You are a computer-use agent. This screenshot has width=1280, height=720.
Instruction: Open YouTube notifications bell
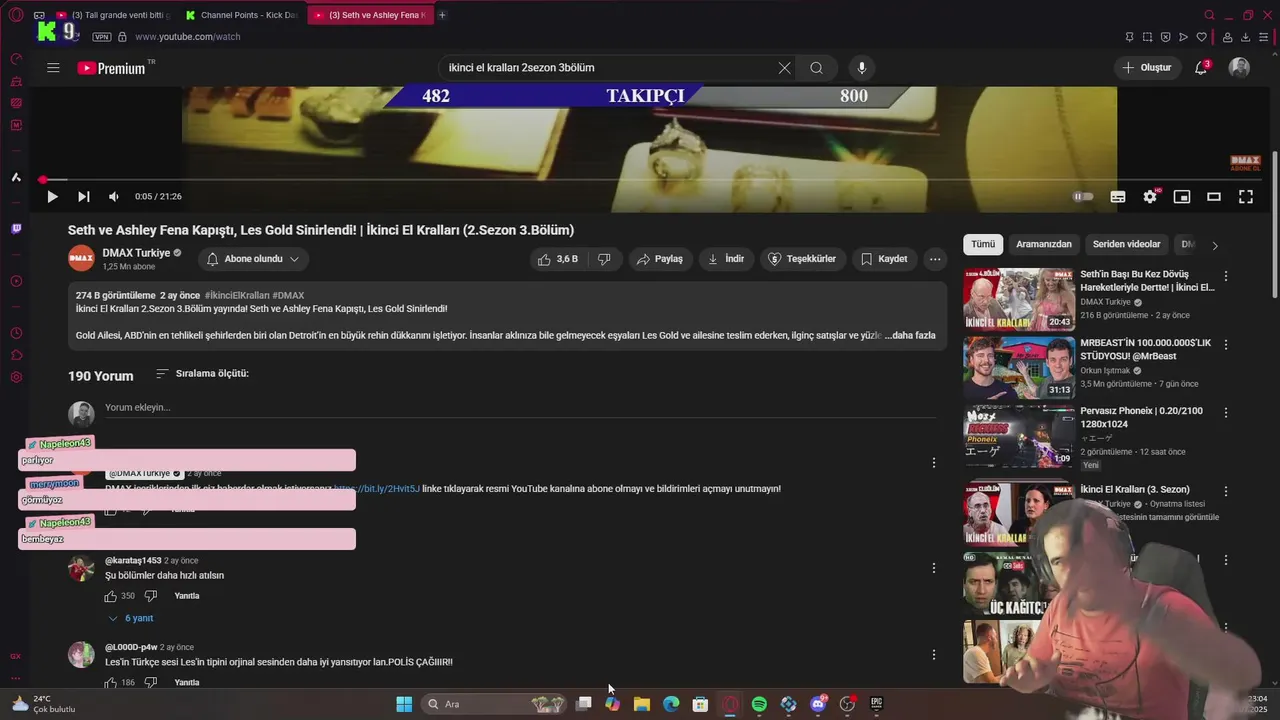[1201, 68]
